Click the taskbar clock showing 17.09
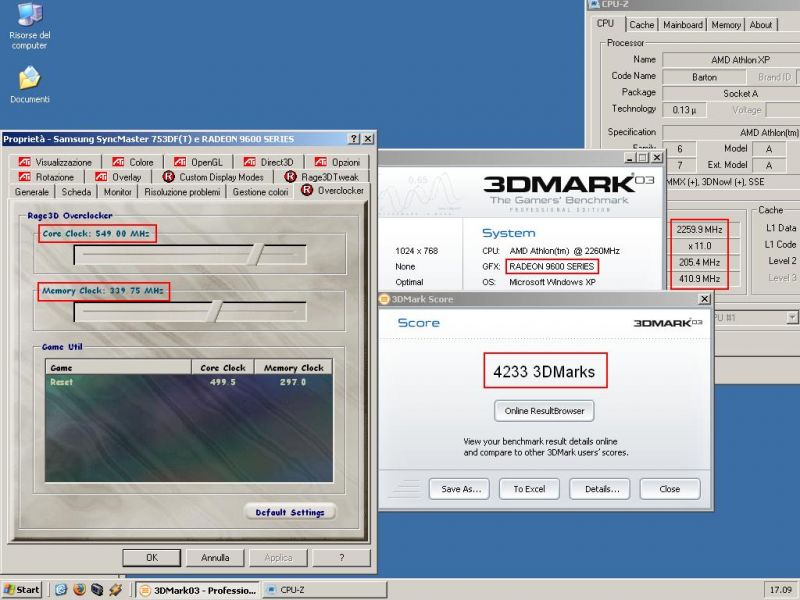Viewport: 800px width, 600px height. pos(780,590)
